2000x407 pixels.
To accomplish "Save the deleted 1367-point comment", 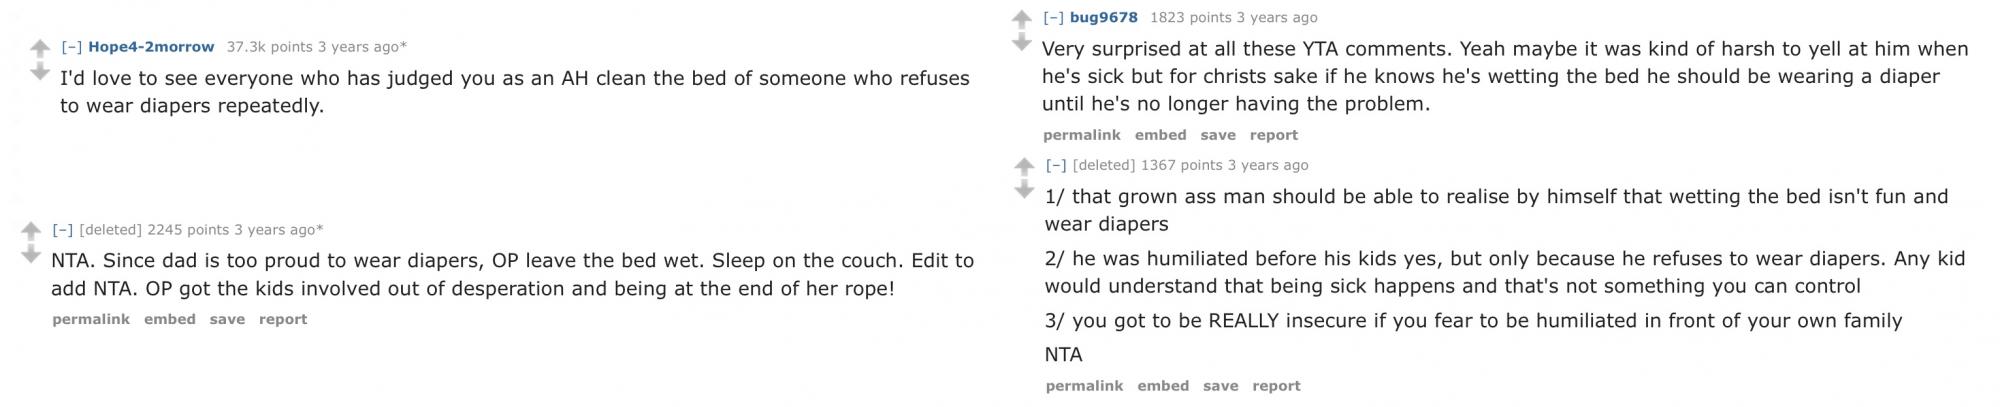I will tap(1220, 386).
